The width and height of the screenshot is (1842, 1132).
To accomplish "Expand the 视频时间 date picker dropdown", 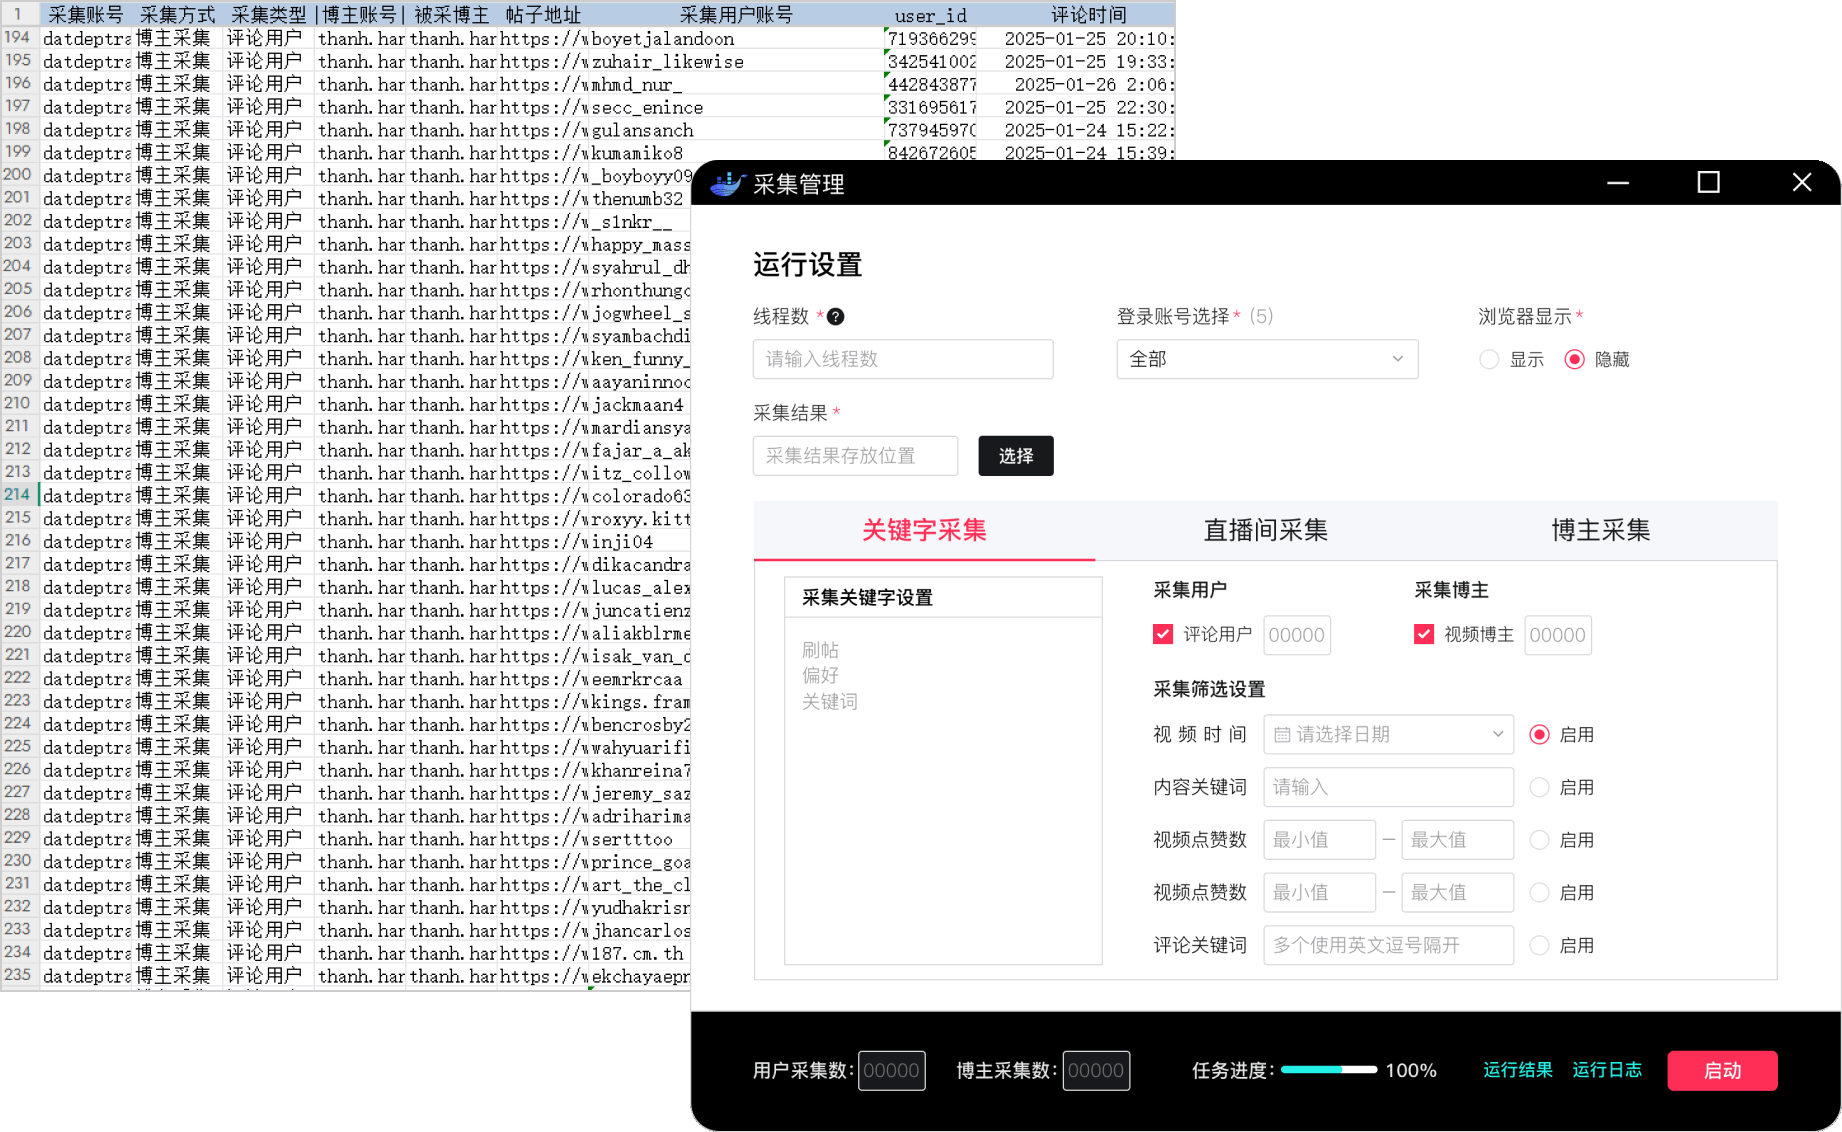I will (x=1497, y=735).
